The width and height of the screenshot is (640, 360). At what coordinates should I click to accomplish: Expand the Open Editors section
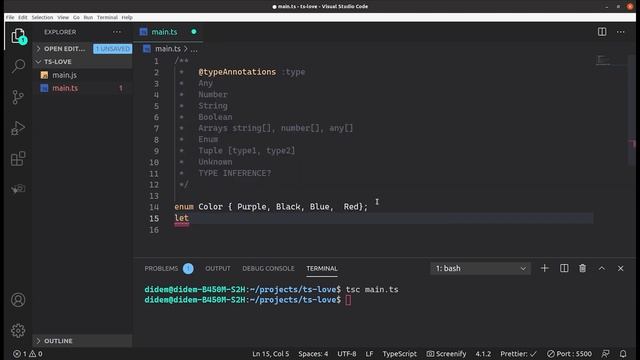point(64,49)
